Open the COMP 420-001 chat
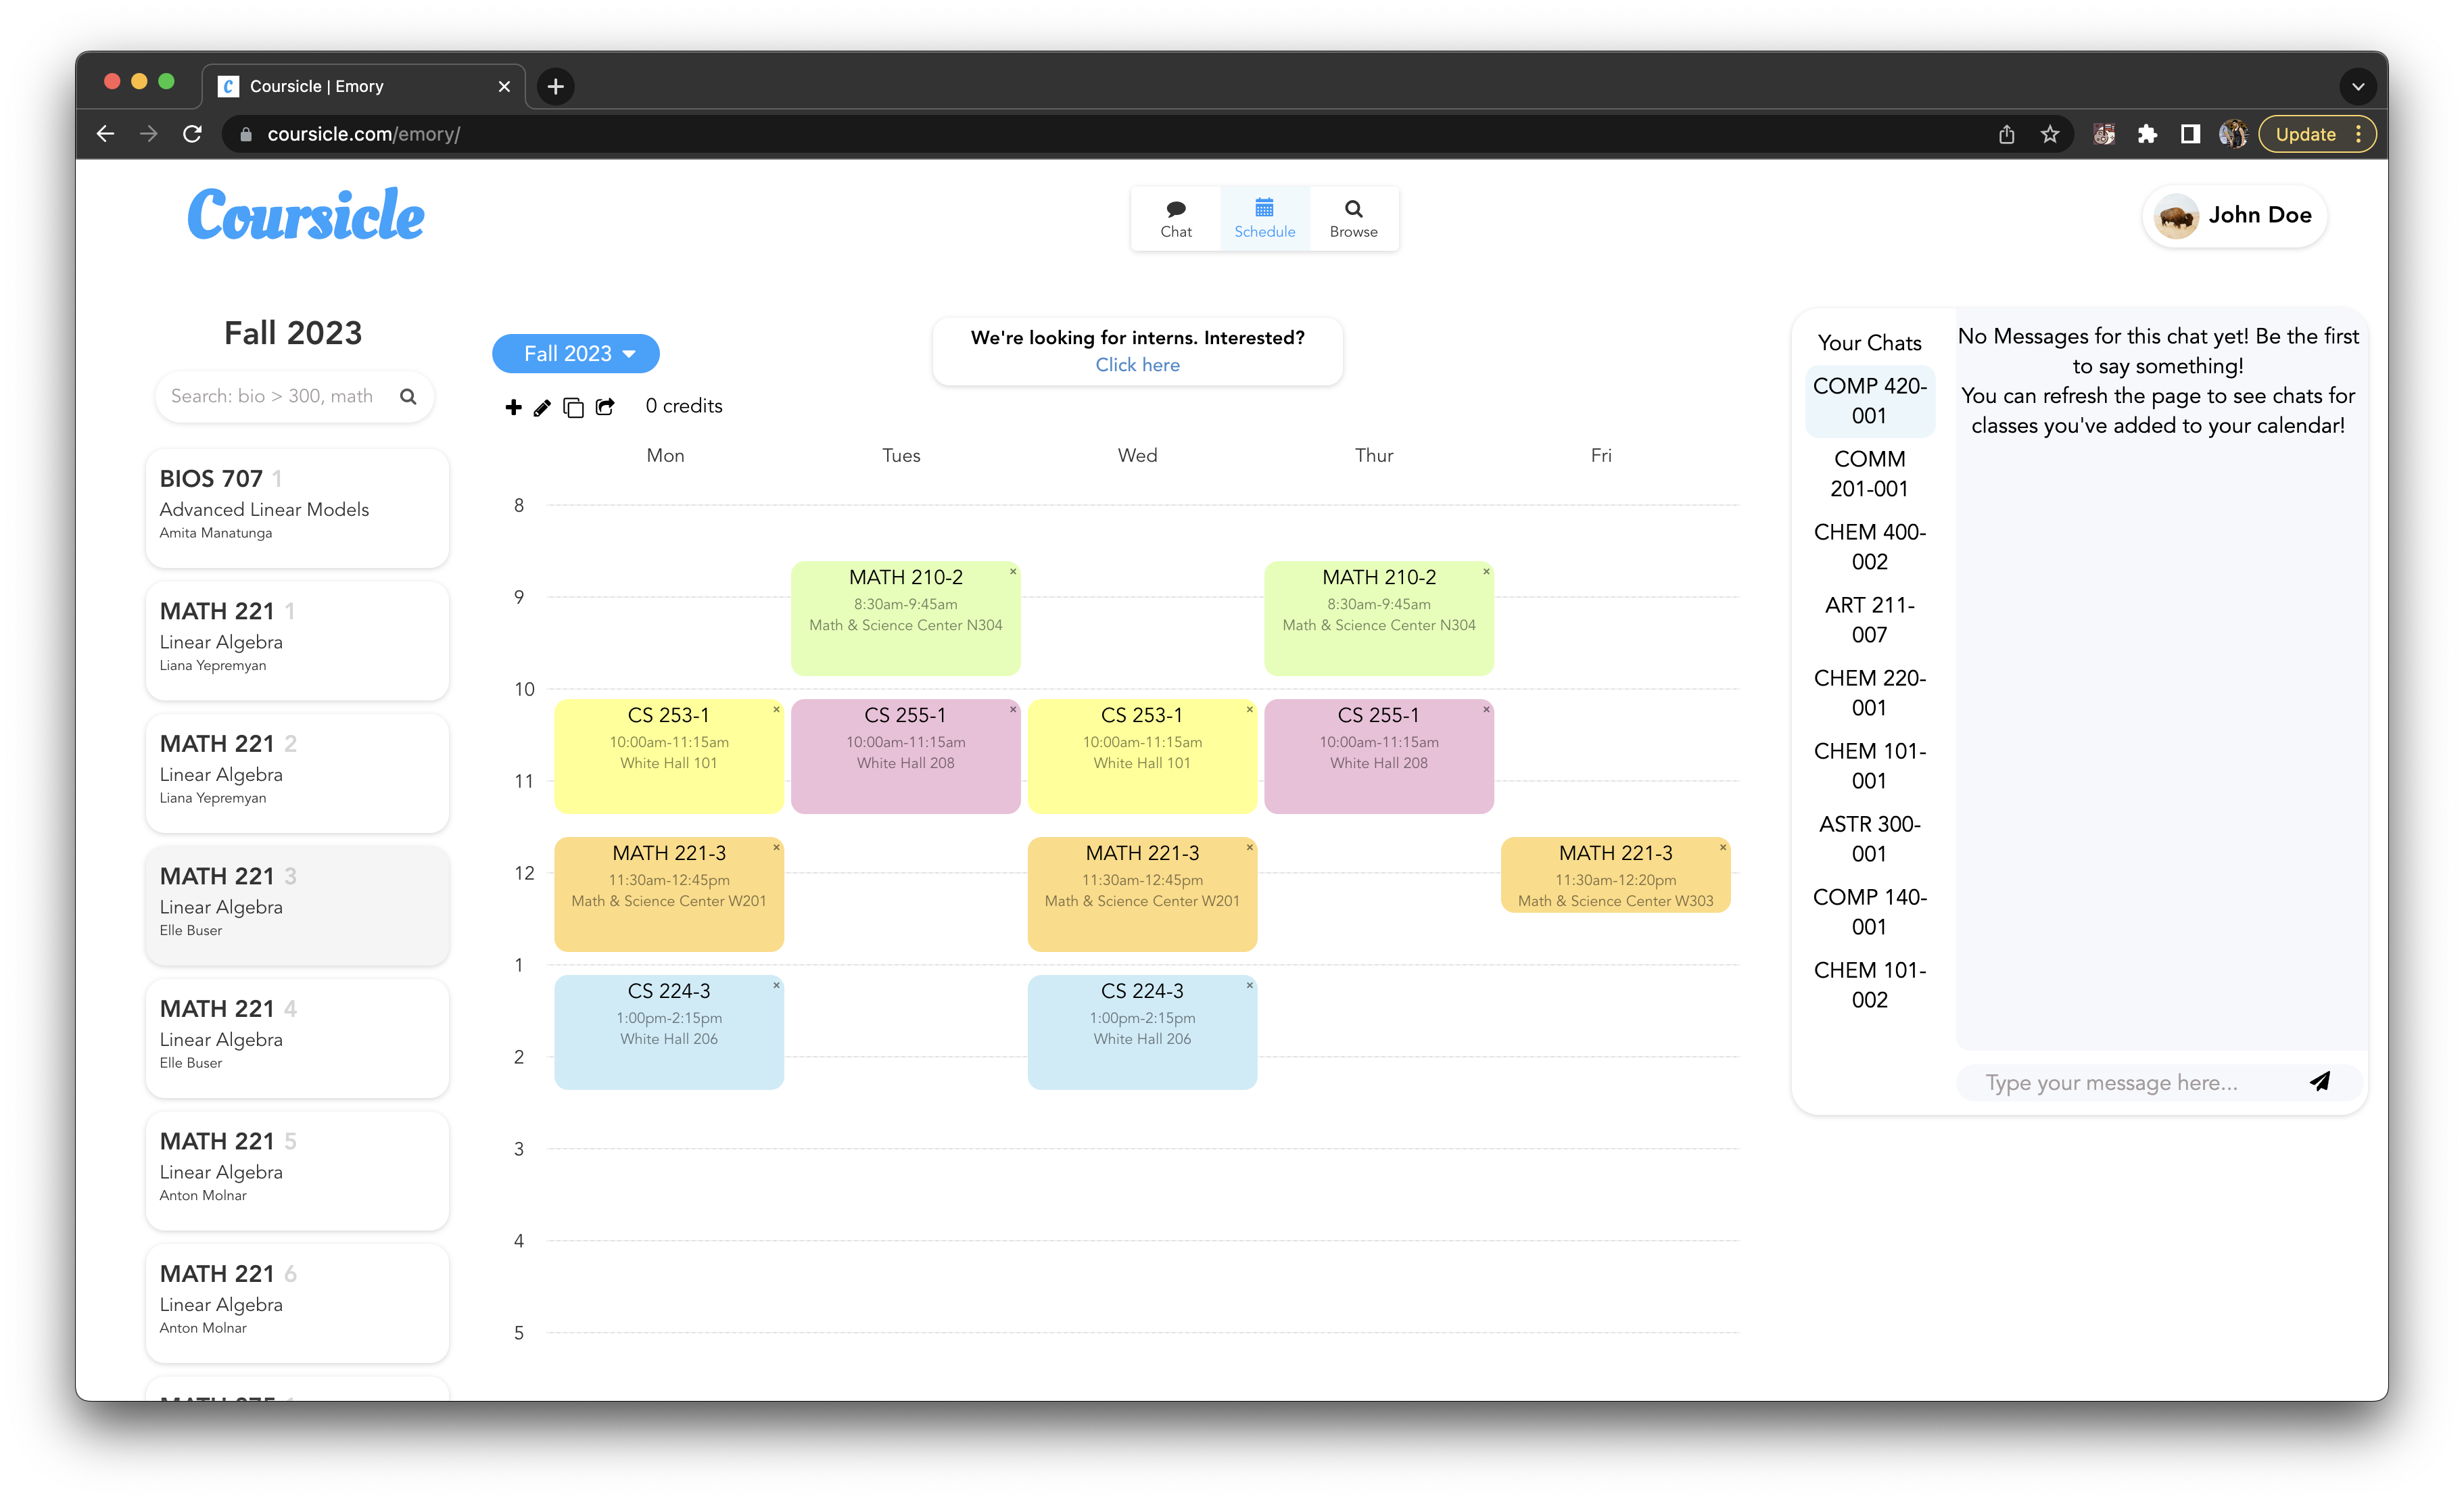 1869,400
